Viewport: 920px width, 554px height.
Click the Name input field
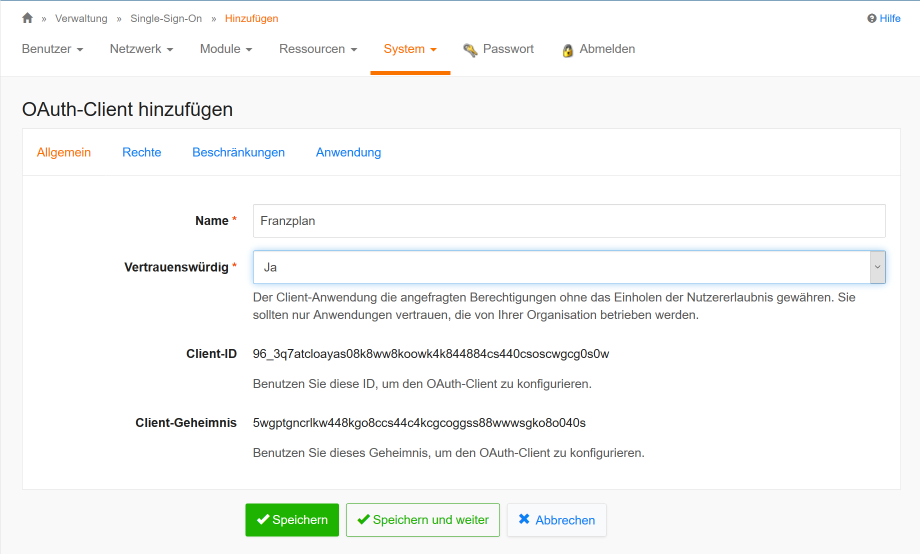569,221
